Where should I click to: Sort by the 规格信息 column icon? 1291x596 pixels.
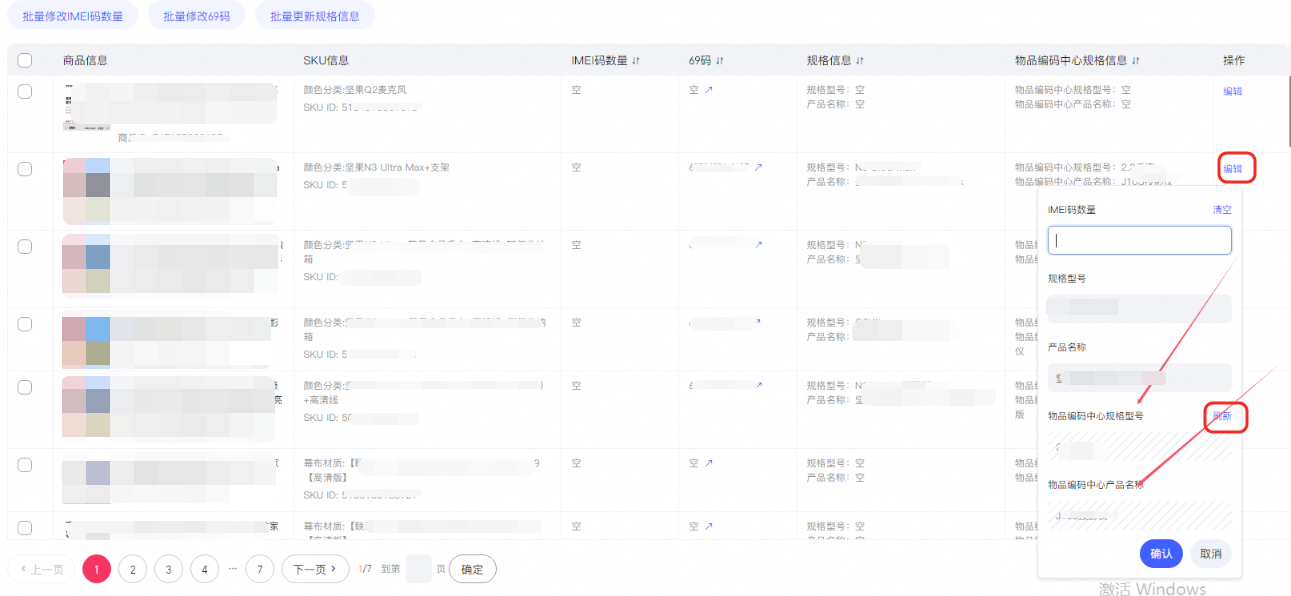tap(860, 61)
